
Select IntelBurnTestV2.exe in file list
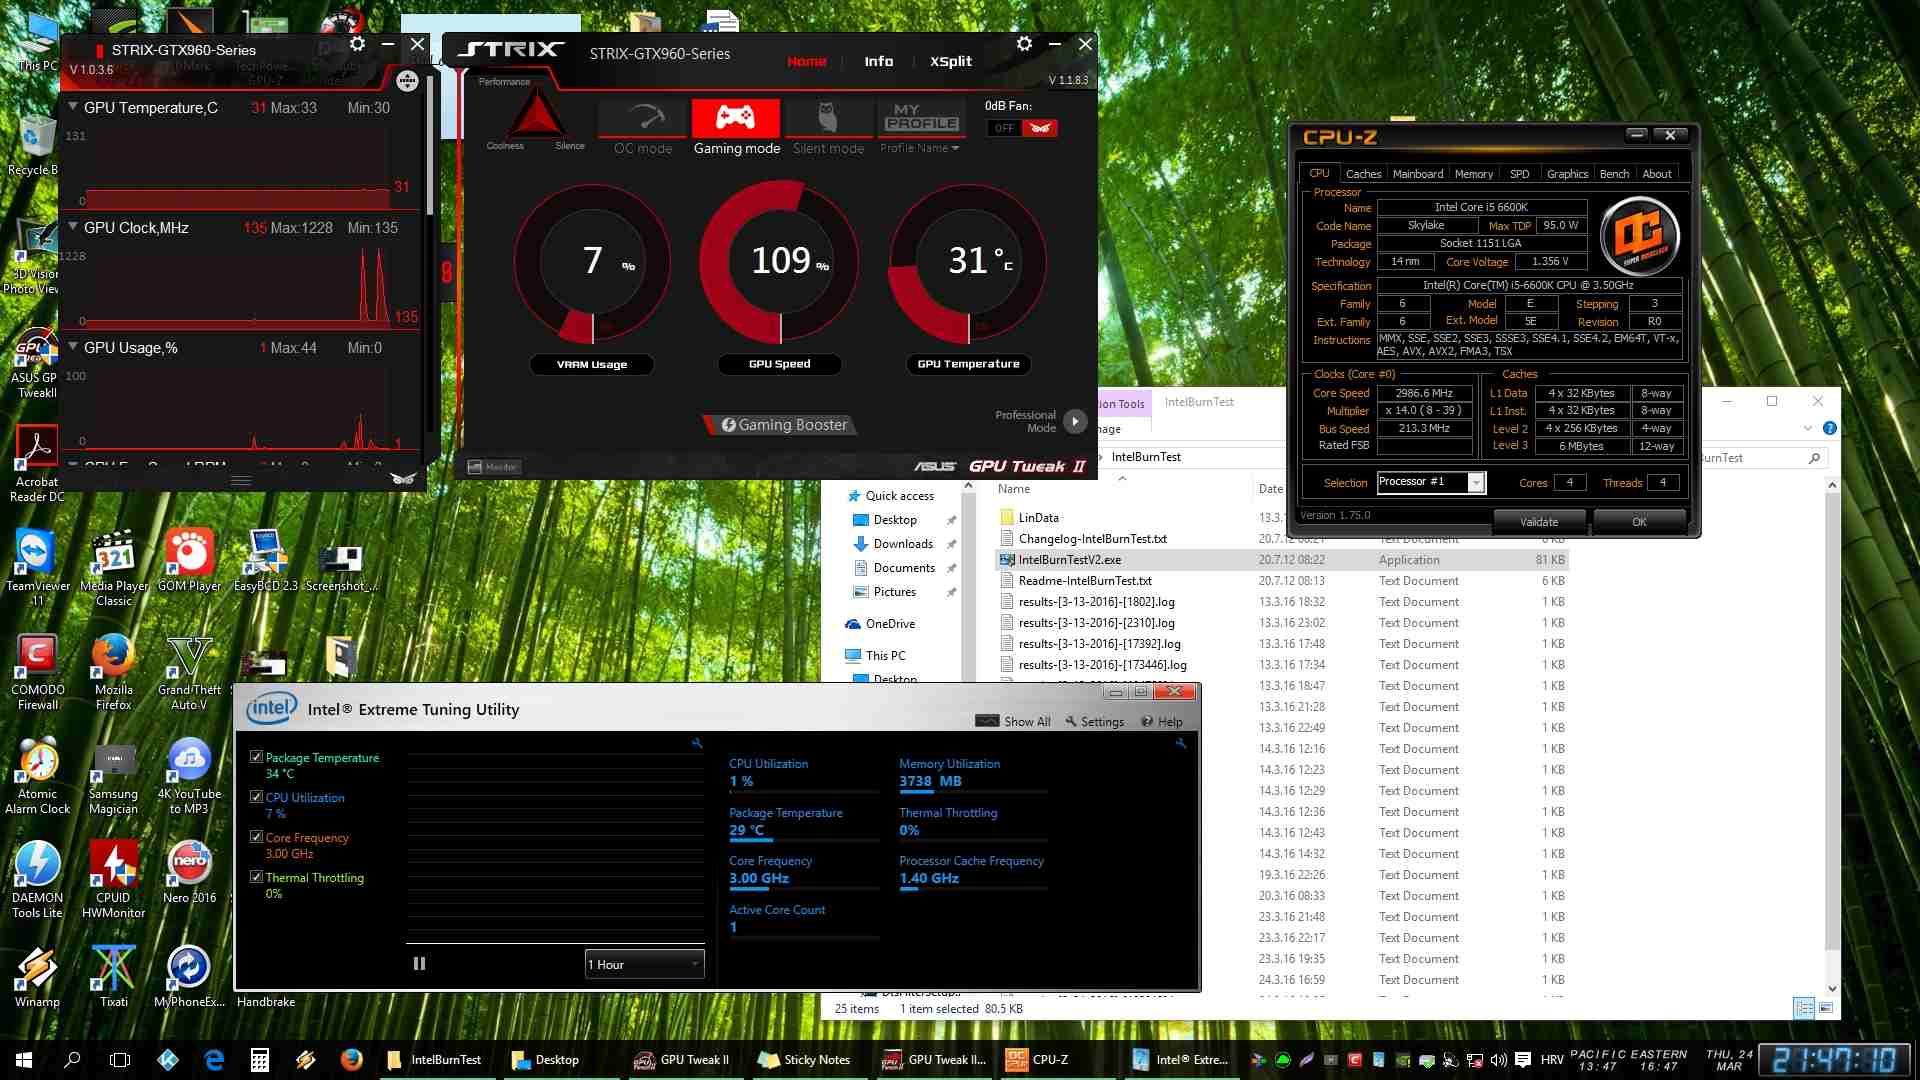pos(1069,560)
